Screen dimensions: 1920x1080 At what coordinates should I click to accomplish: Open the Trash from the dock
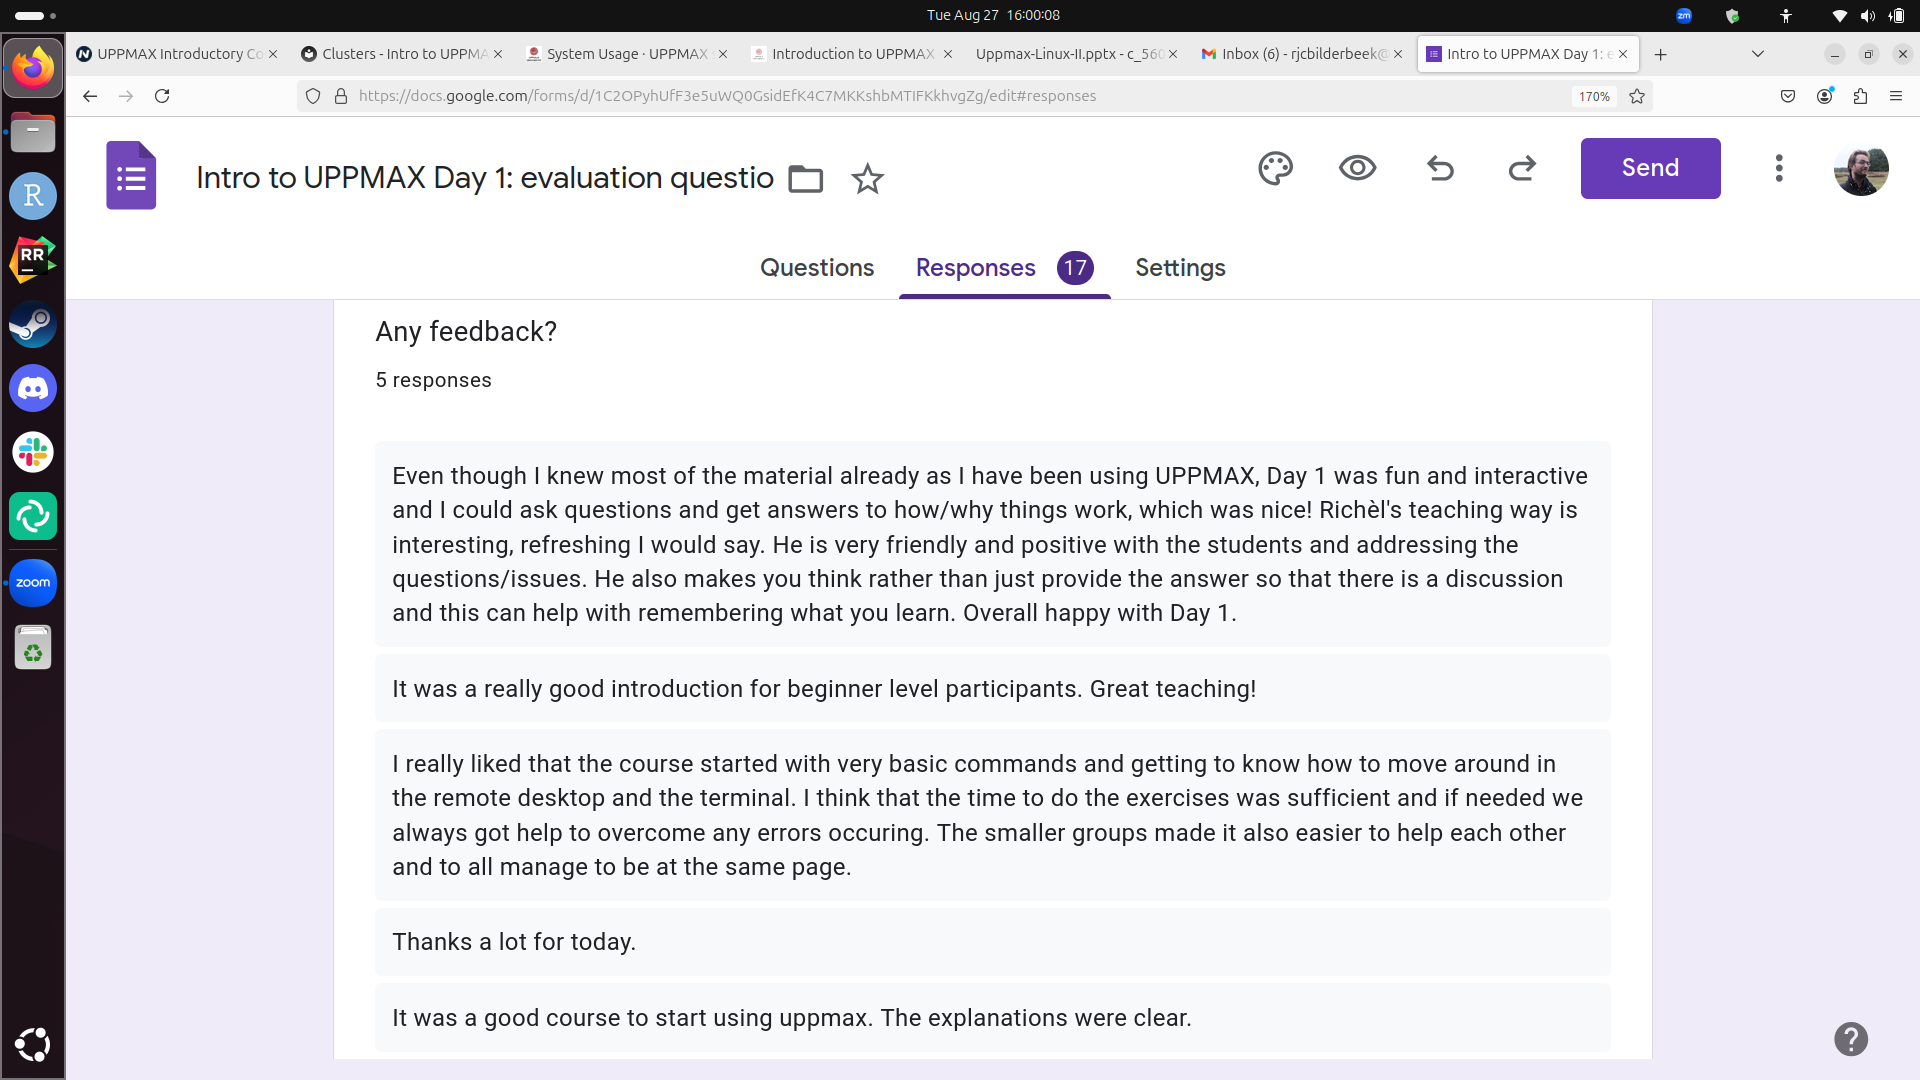(33, 648)
